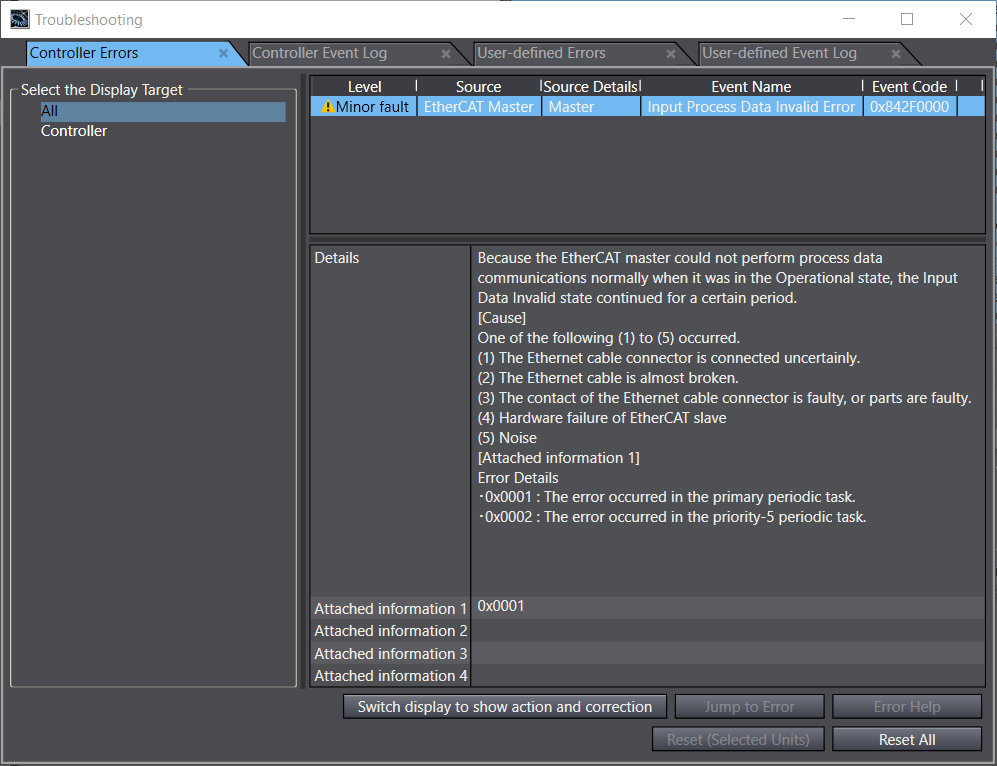This screenshot has width=997, height=766.
Task: Open the User-defined Event Log tab
Action: coord(779,53)
